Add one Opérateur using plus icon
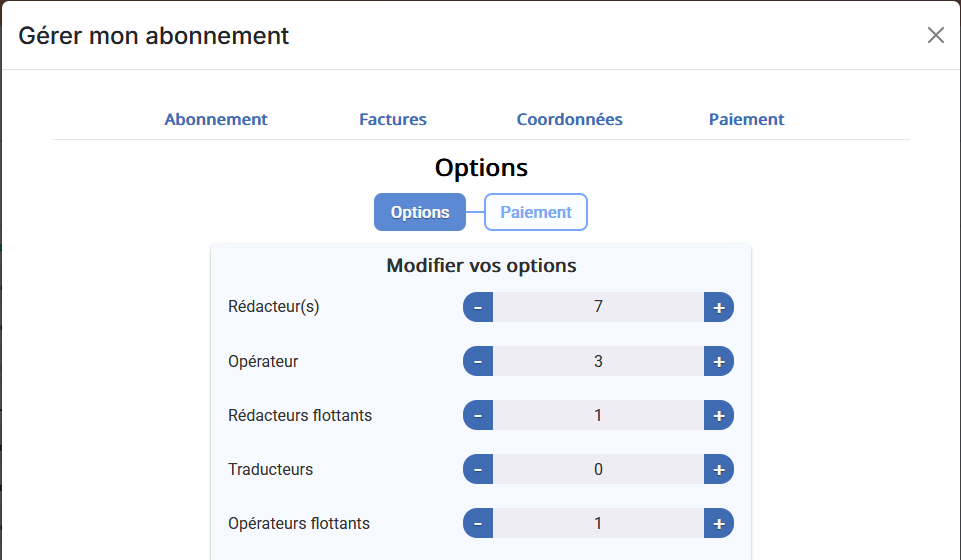The width and height of the screenshot is (961, 560). pos(718,361)
